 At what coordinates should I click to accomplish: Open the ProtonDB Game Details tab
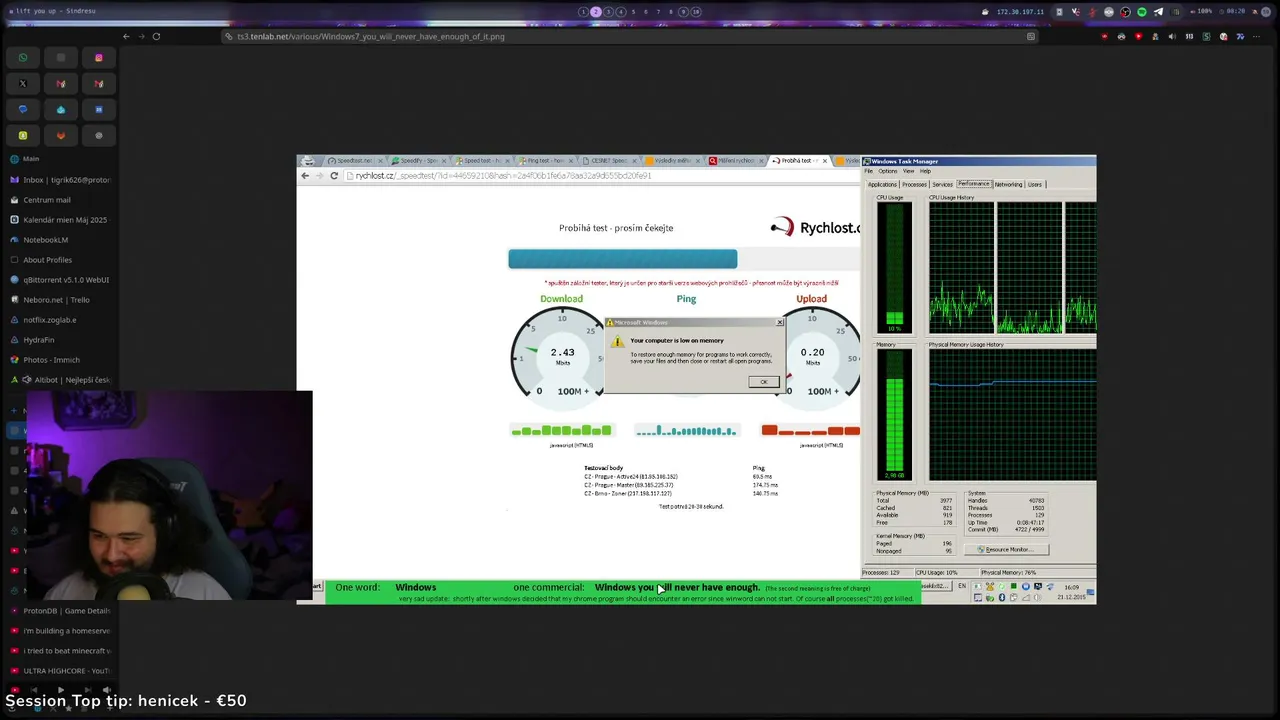point(60,611)
